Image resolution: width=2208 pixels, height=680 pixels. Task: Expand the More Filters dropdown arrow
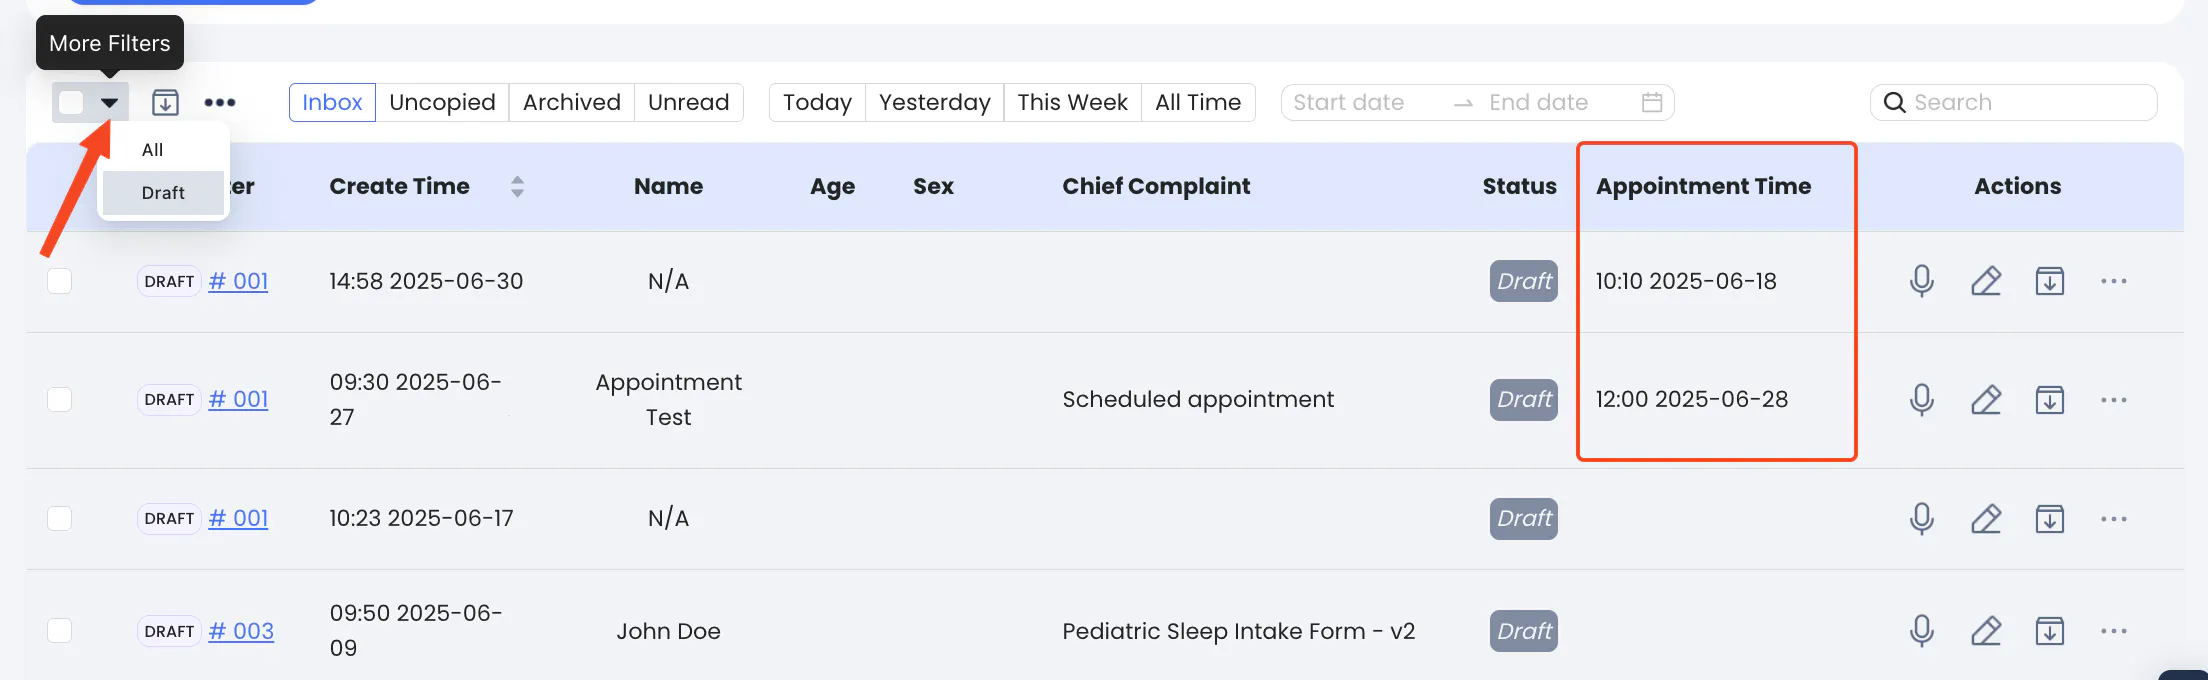pos(110,102)
